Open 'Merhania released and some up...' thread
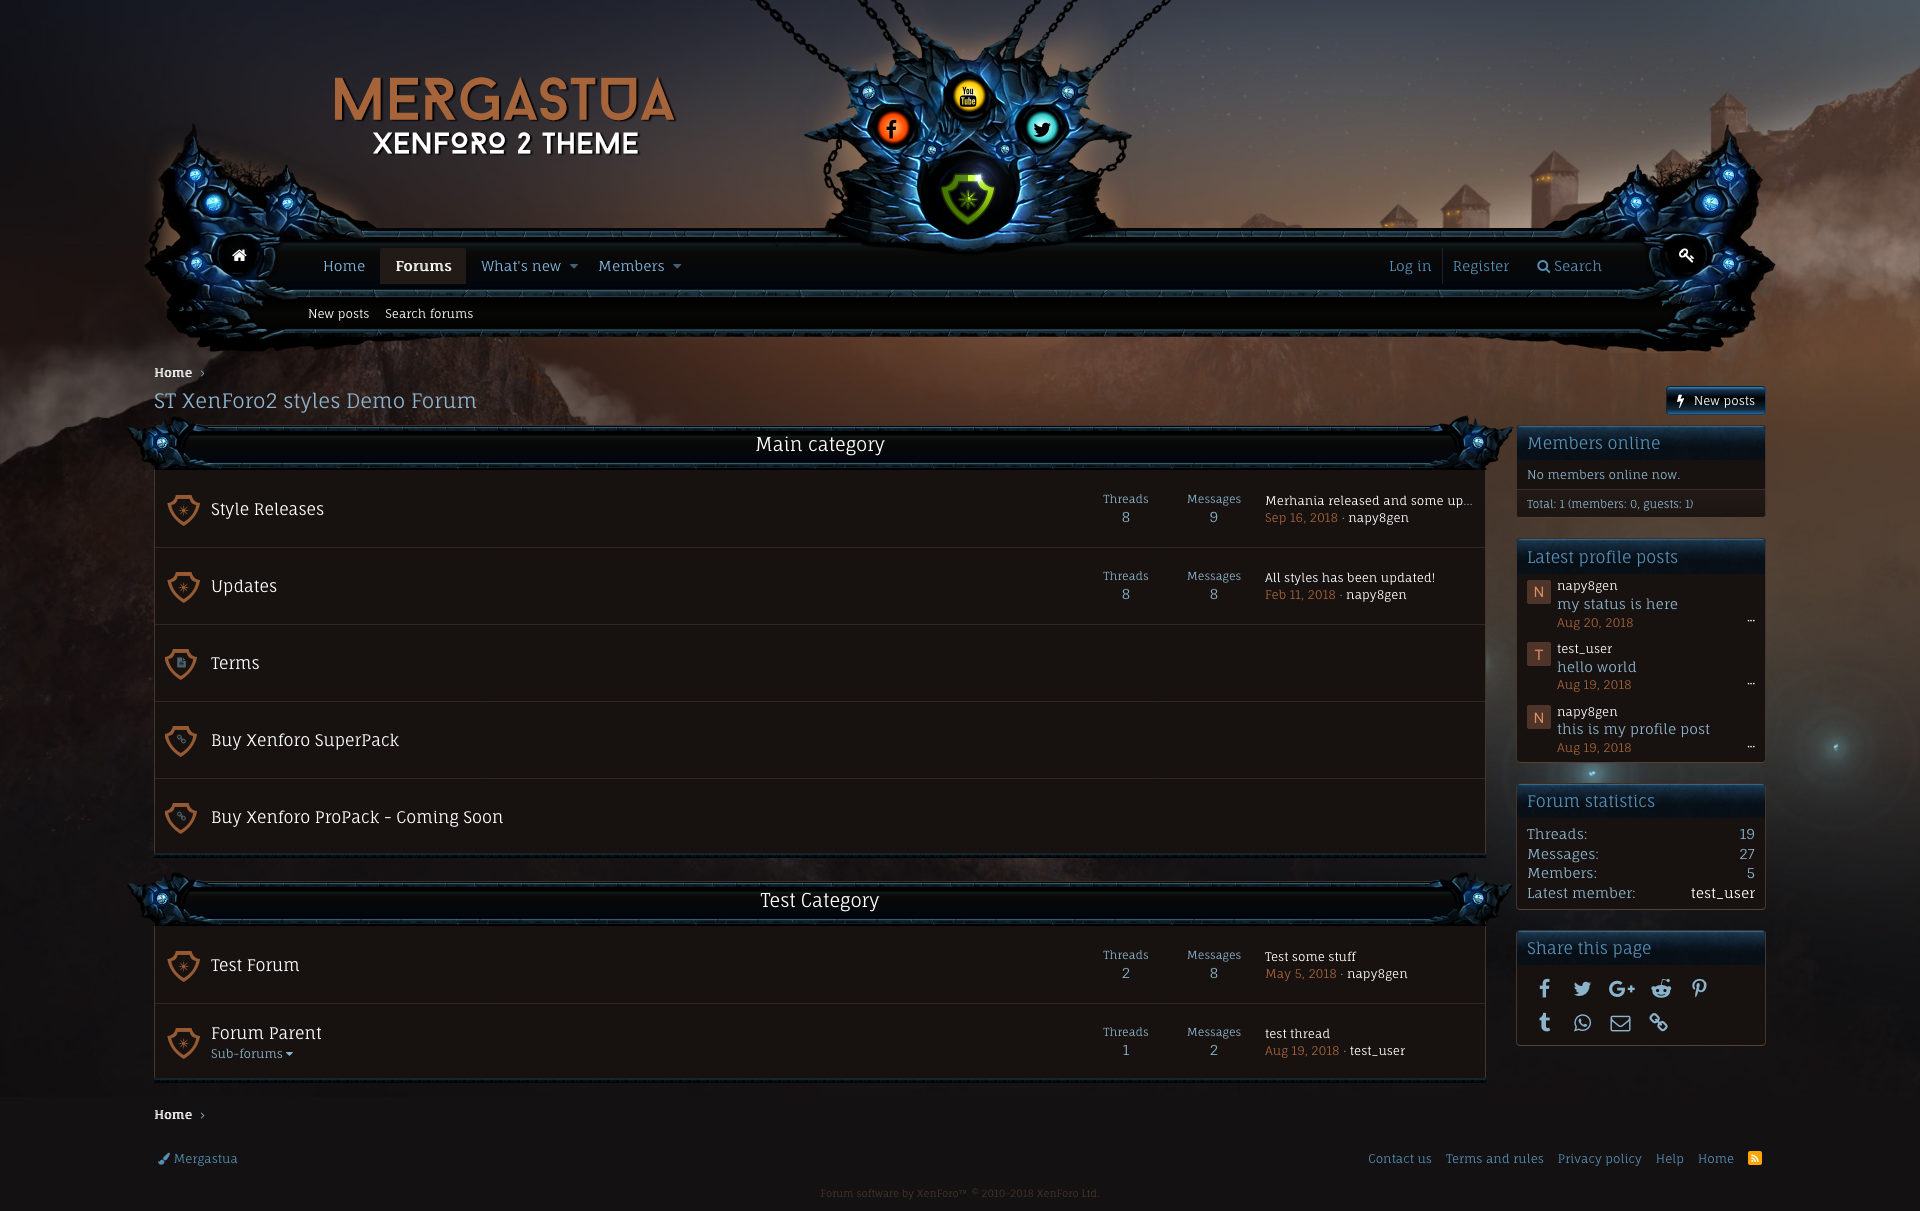Viewport: 1920px width, 1211px height. click(x=1368, y=501)
